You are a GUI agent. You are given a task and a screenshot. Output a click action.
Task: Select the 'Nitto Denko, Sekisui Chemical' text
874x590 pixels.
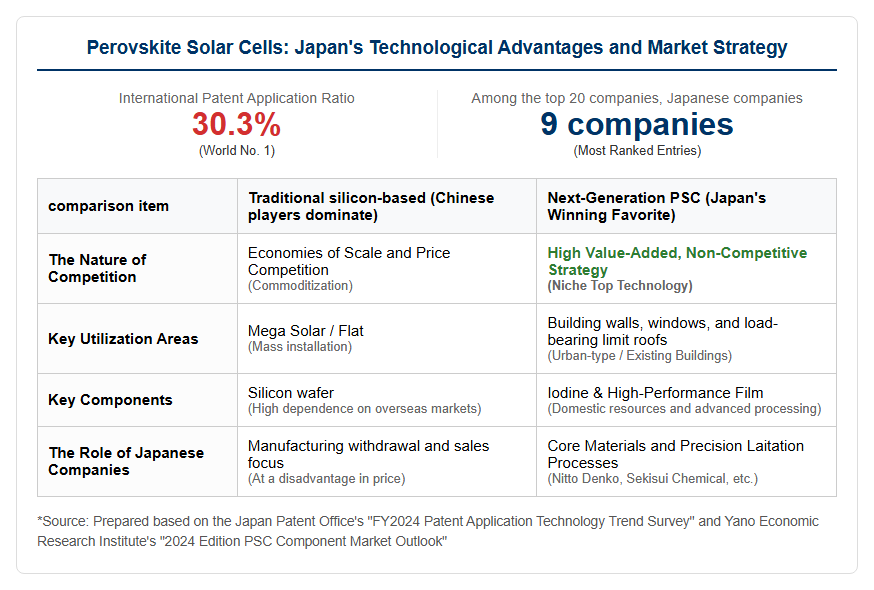[x=652, y=478]
